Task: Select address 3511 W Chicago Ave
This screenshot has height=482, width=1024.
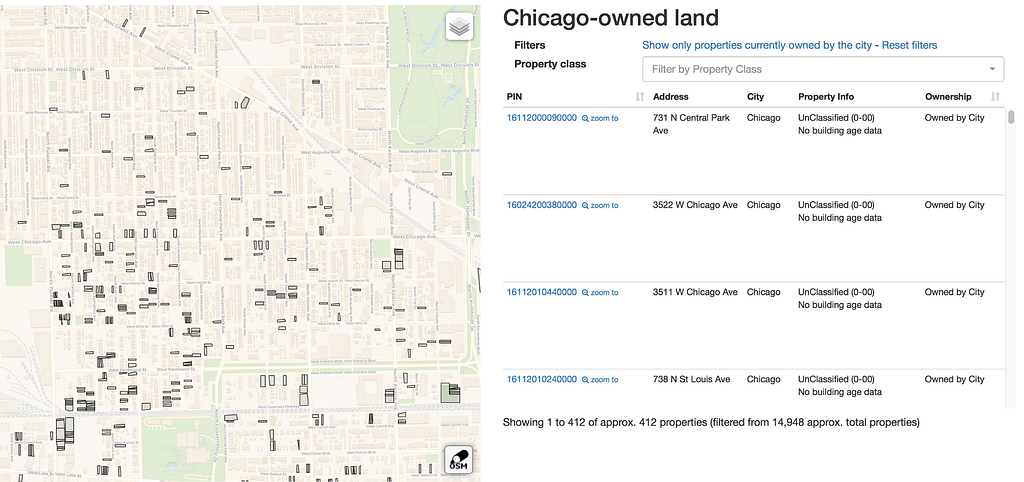Action: [695, 293]
